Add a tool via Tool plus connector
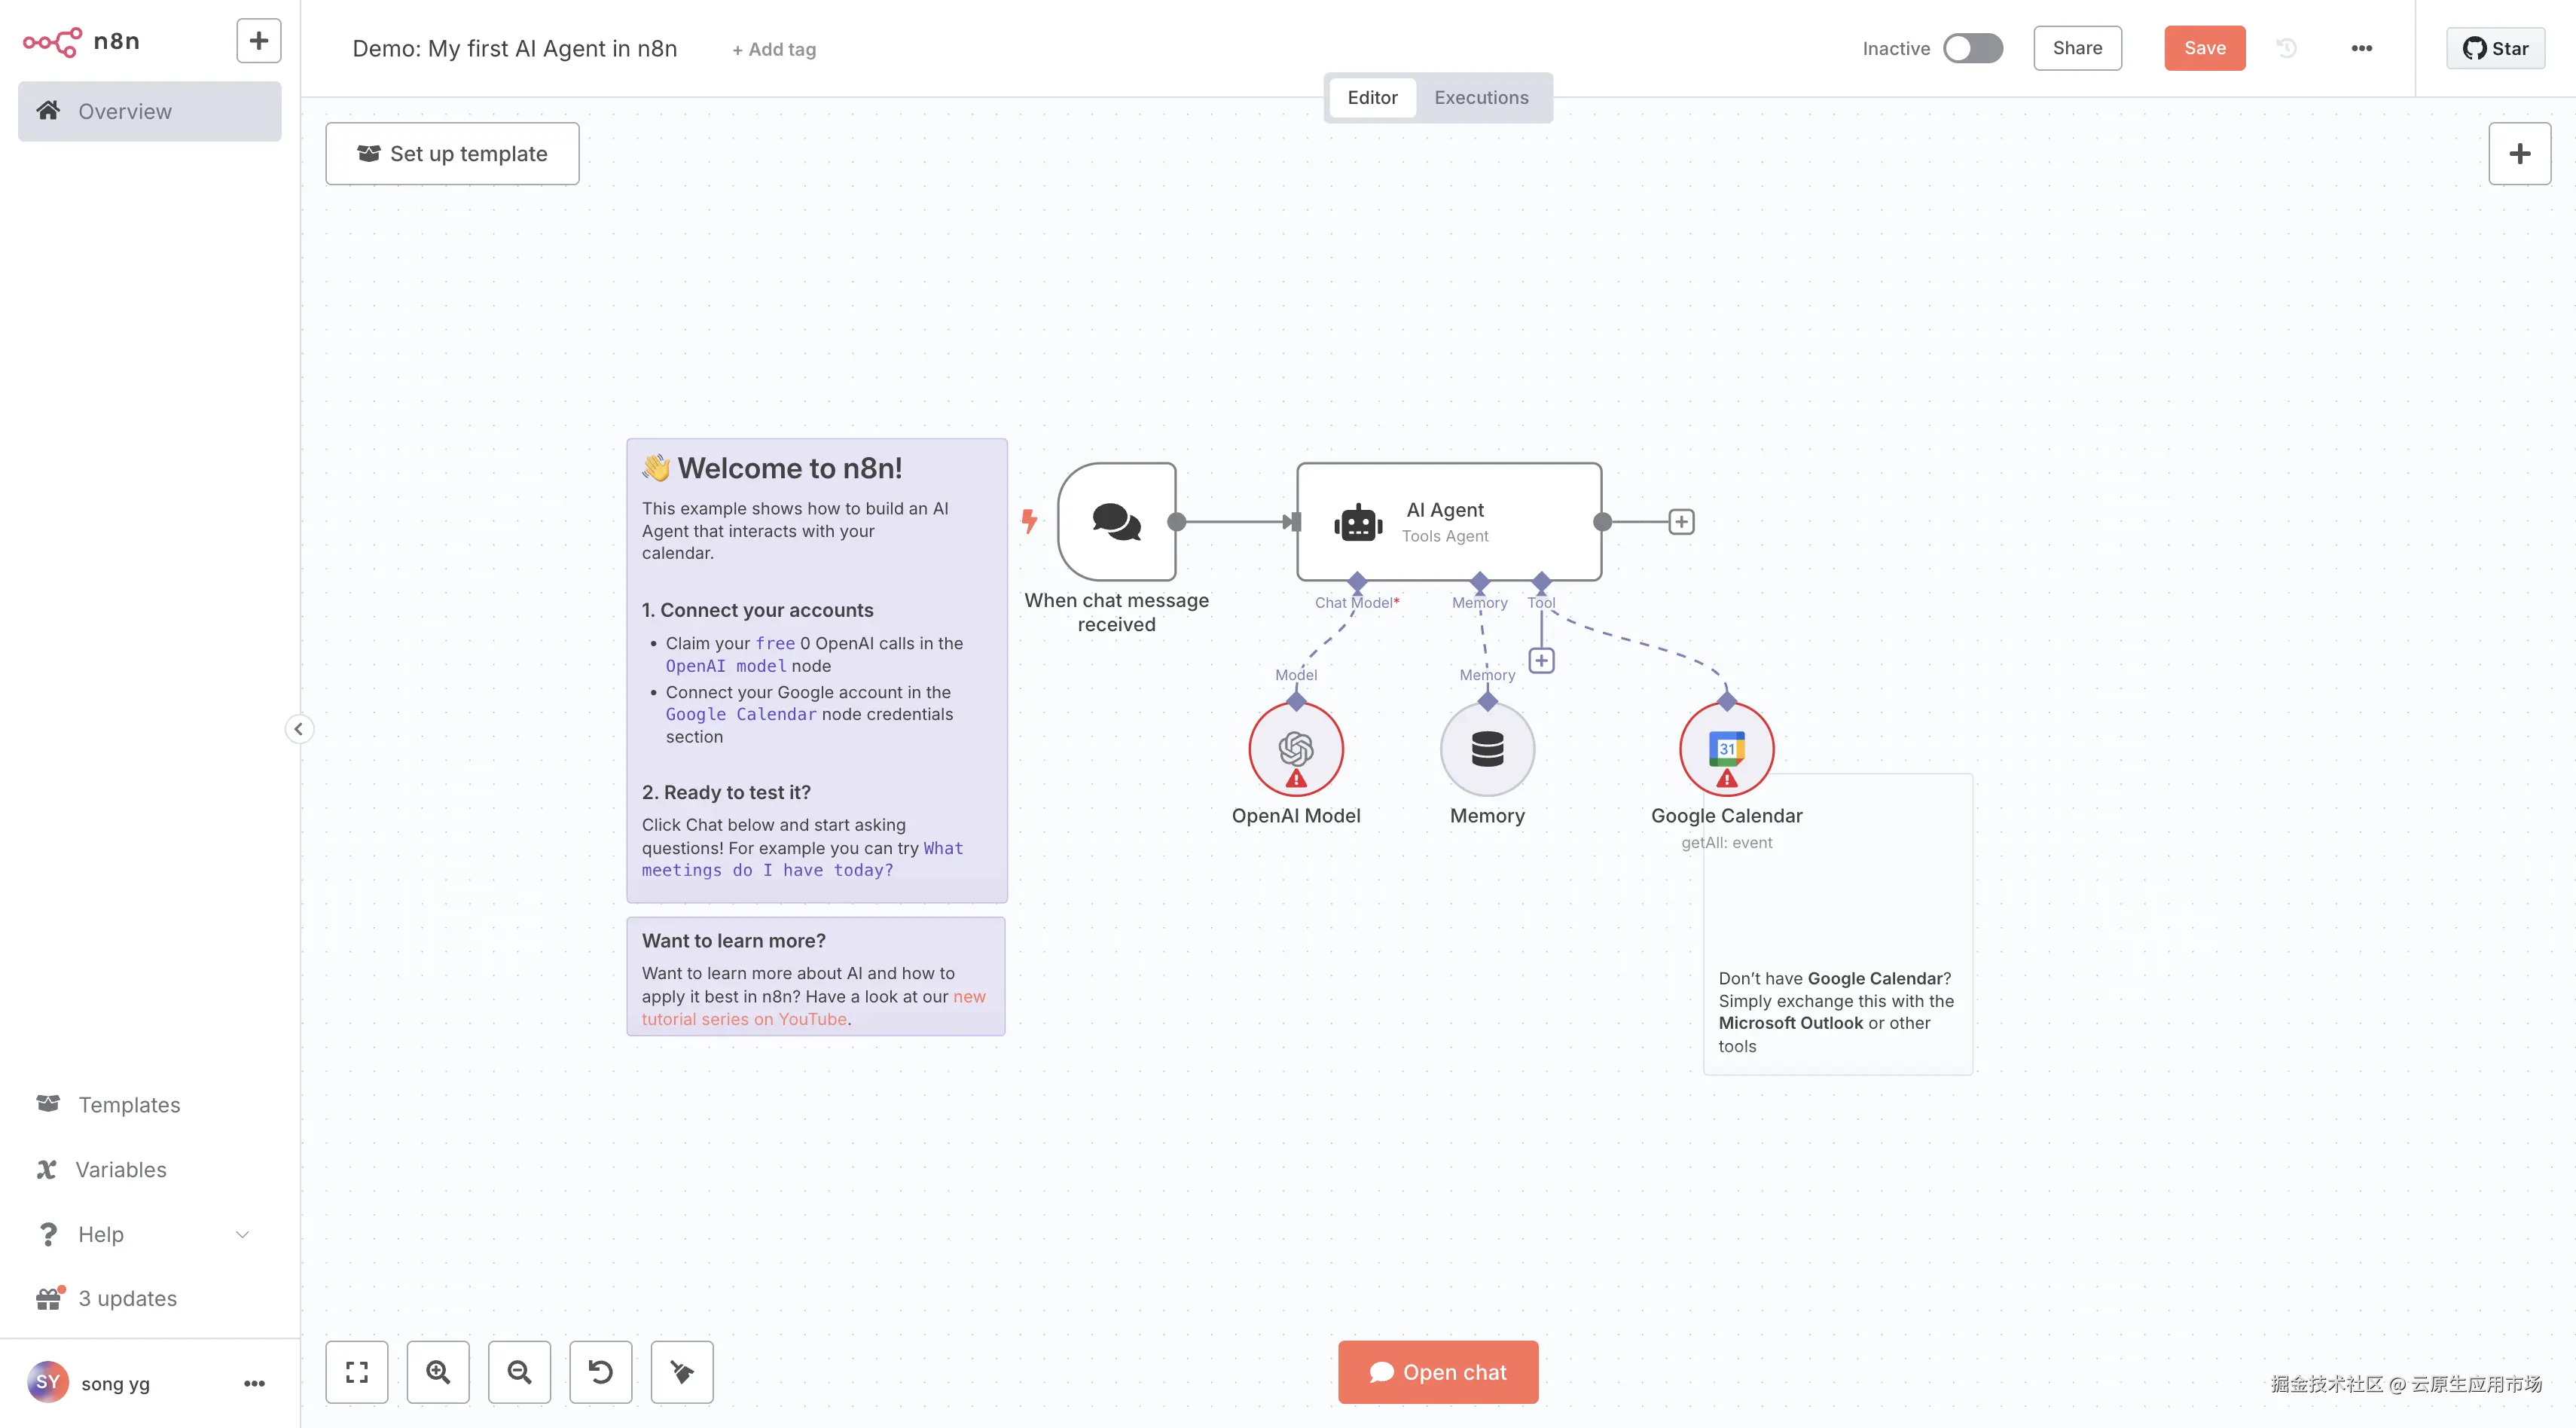2576x1428 pixels. click(1541, 660)
